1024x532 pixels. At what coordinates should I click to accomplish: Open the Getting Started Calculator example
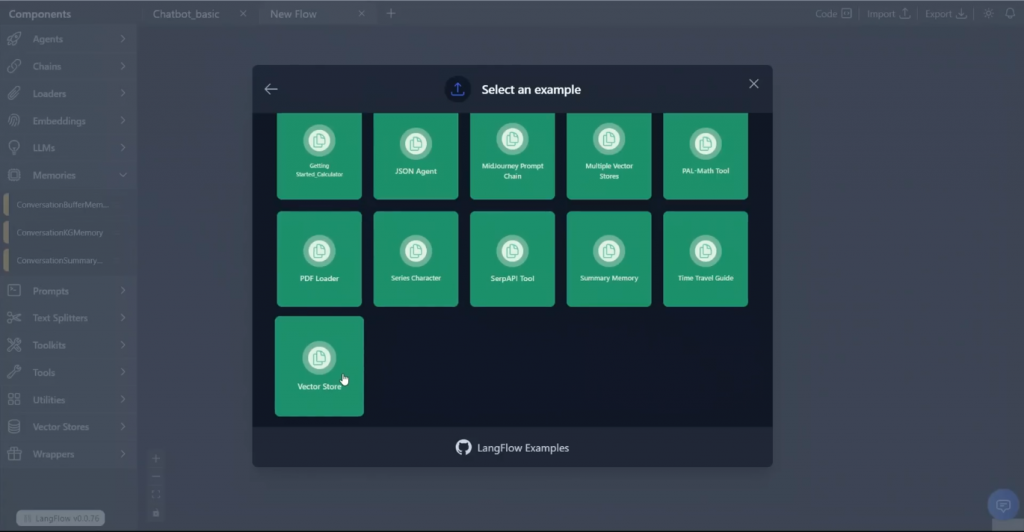[x=319, y=156]
